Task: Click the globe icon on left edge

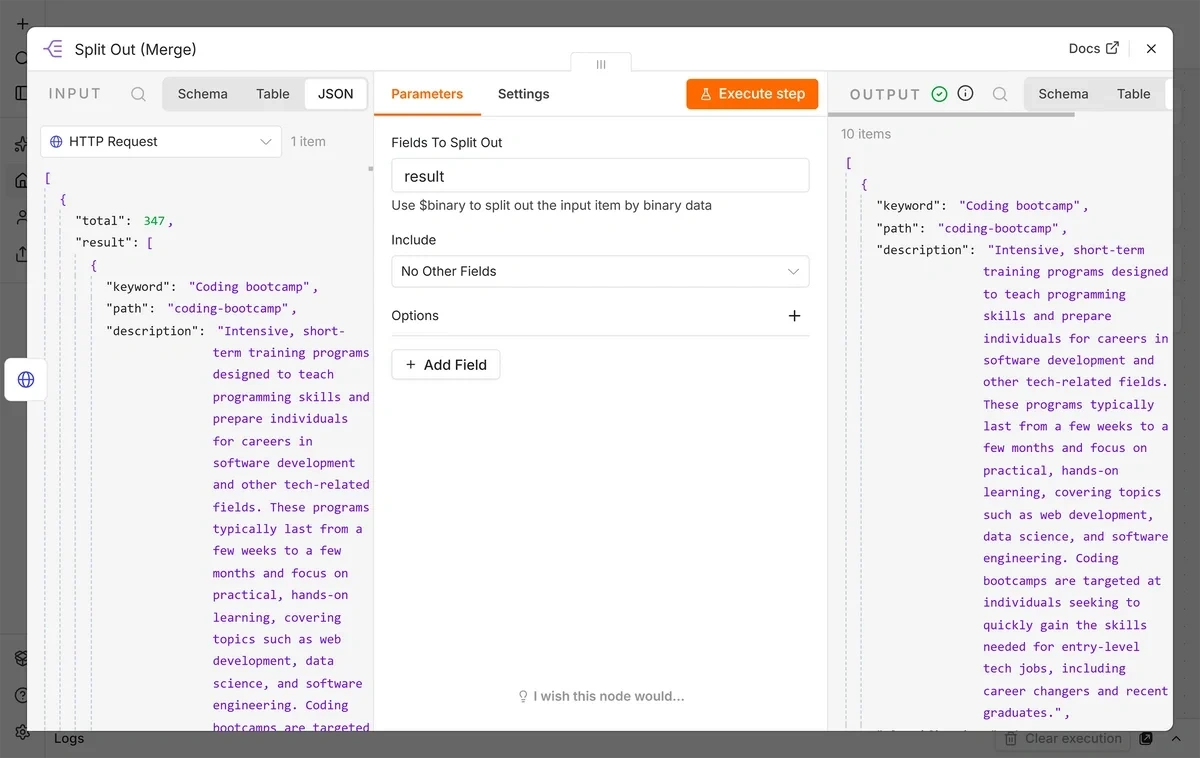Action: pyautogui.click(x=26, y=380)
